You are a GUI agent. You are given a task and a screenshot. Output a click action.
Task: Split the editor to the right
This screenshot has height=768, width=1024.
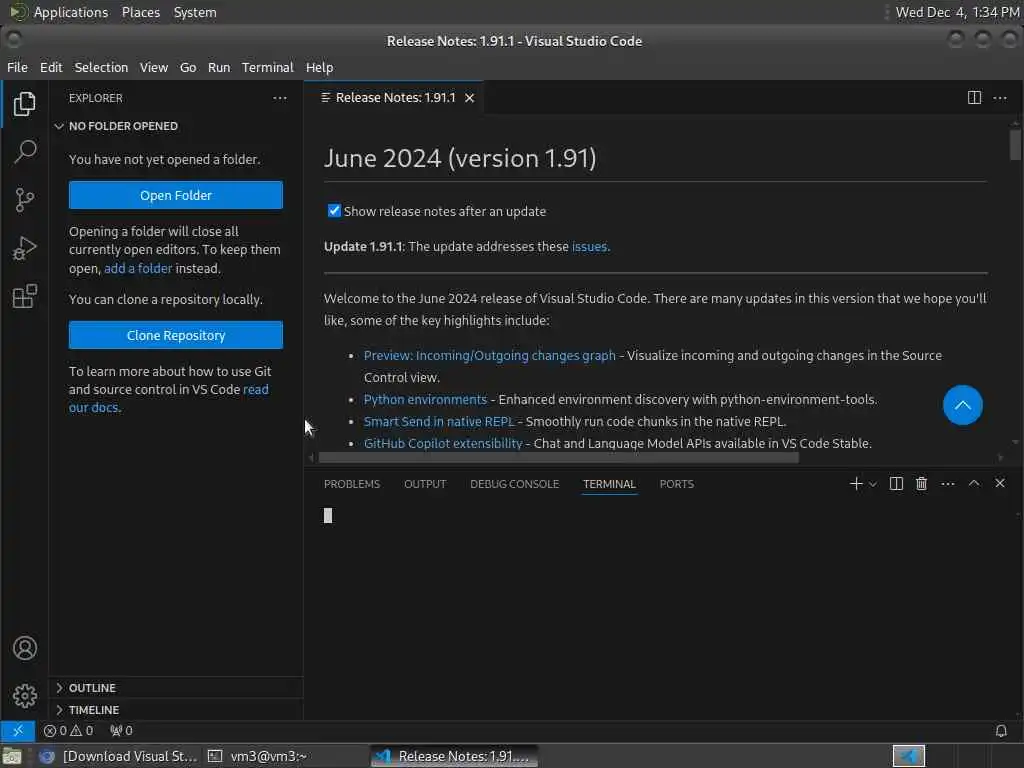pos(974,98)
